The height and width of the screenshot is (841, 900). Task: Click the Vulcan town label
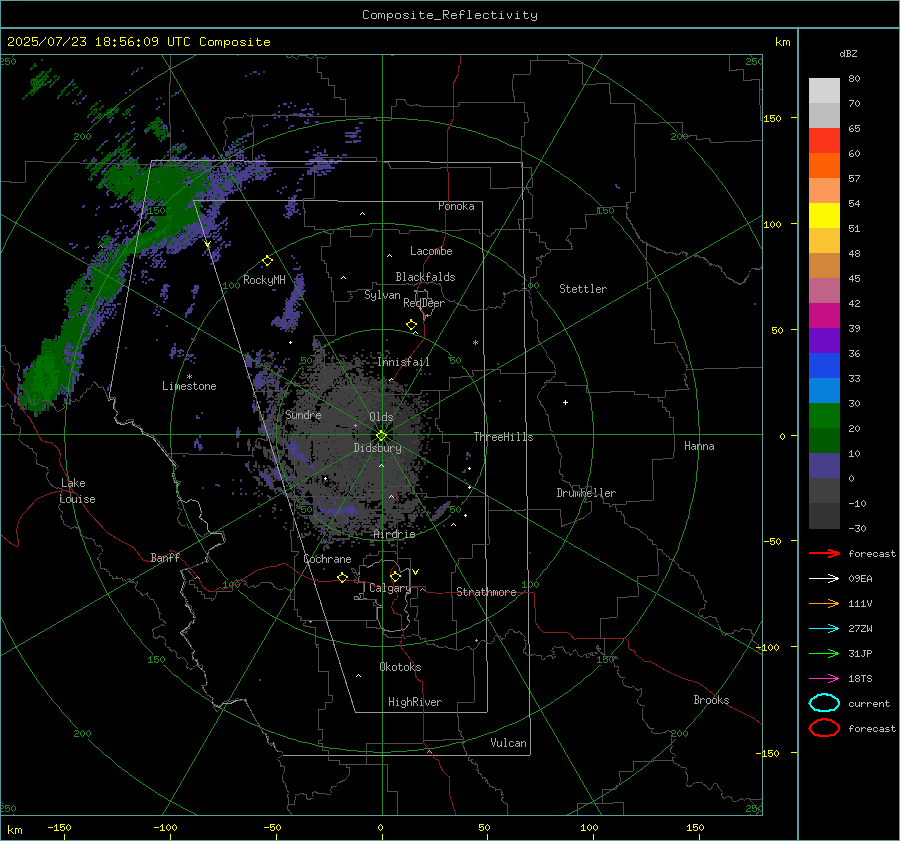click(x=509, y=743)
